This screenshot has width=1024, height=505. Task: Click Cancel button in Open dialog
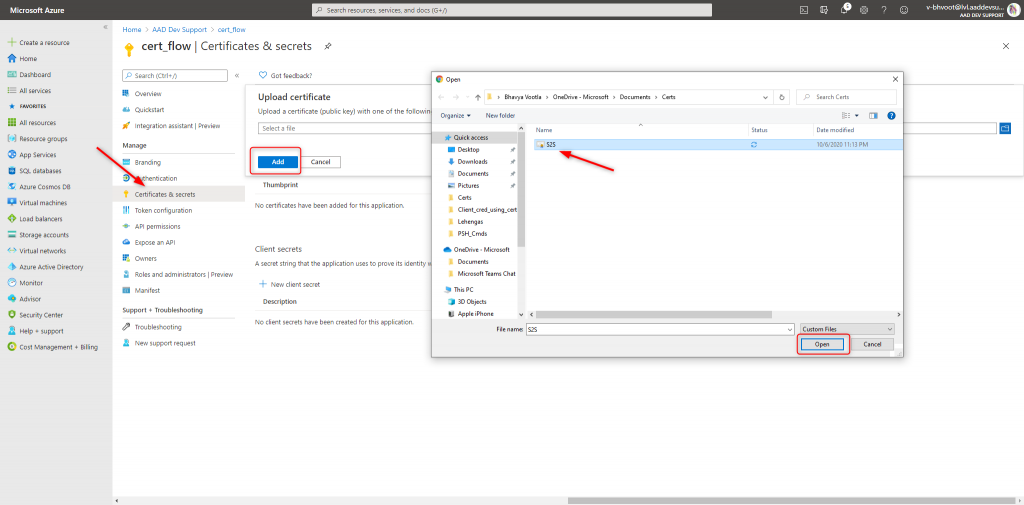tap(872, 344)
